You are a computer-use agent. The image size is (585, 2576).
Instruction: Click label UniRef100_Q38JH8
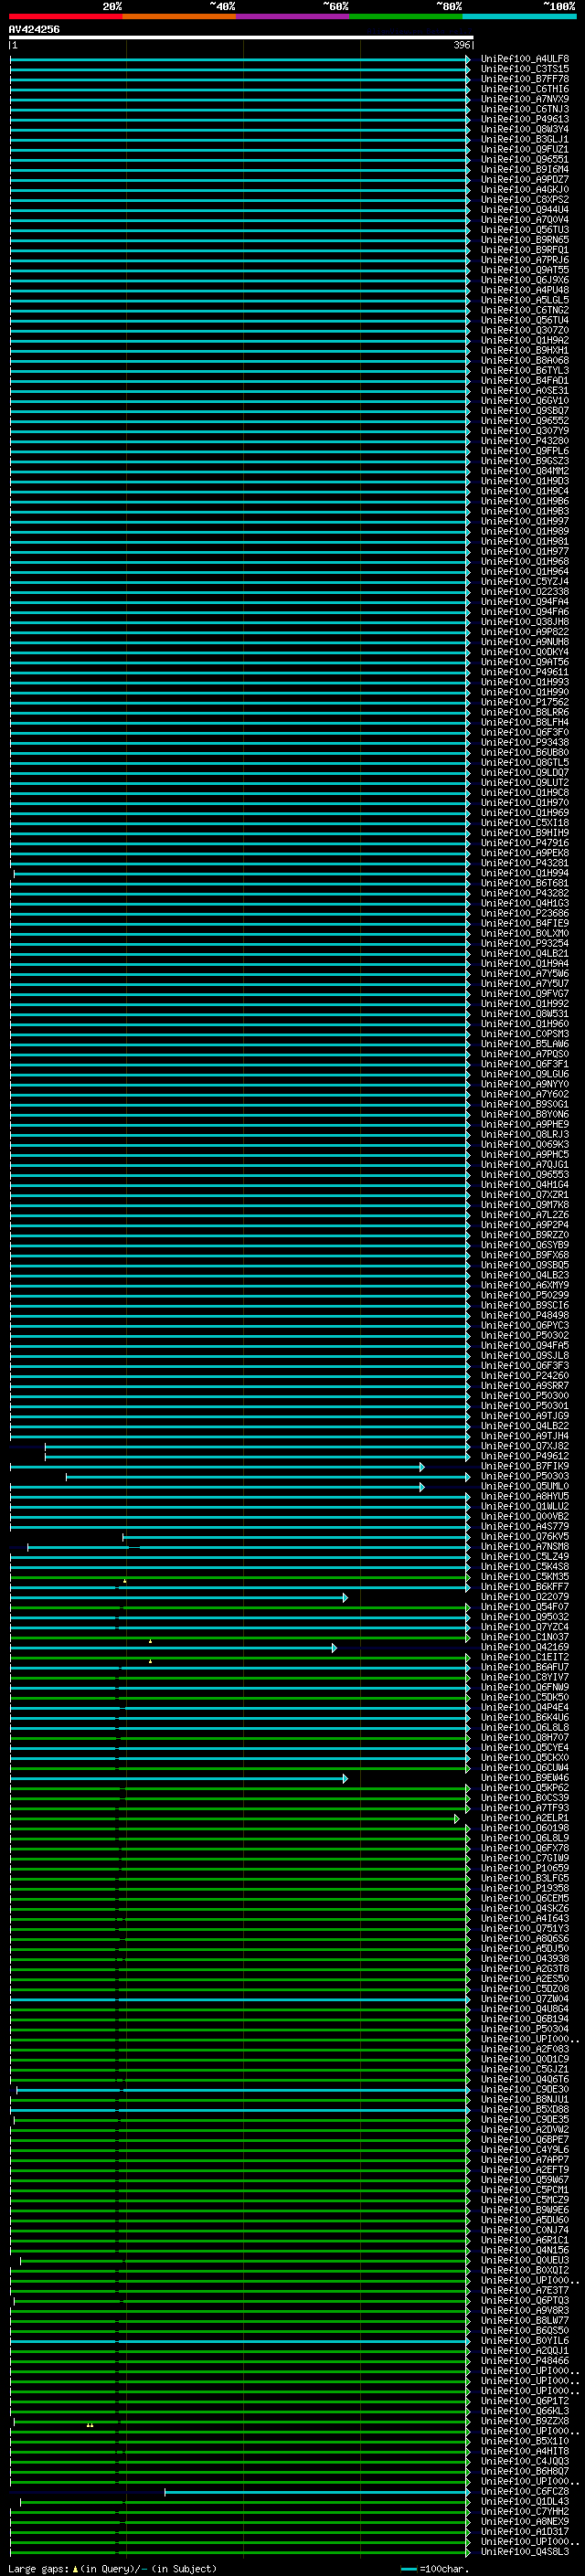coord(525,622)
